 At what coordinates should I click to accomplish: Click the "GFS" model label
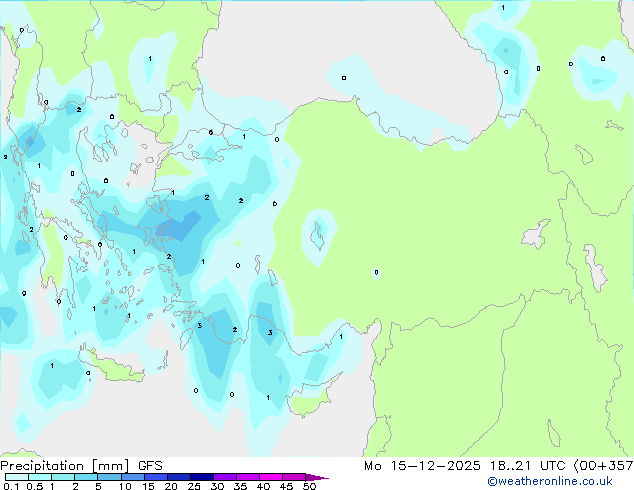coord(150,466)
